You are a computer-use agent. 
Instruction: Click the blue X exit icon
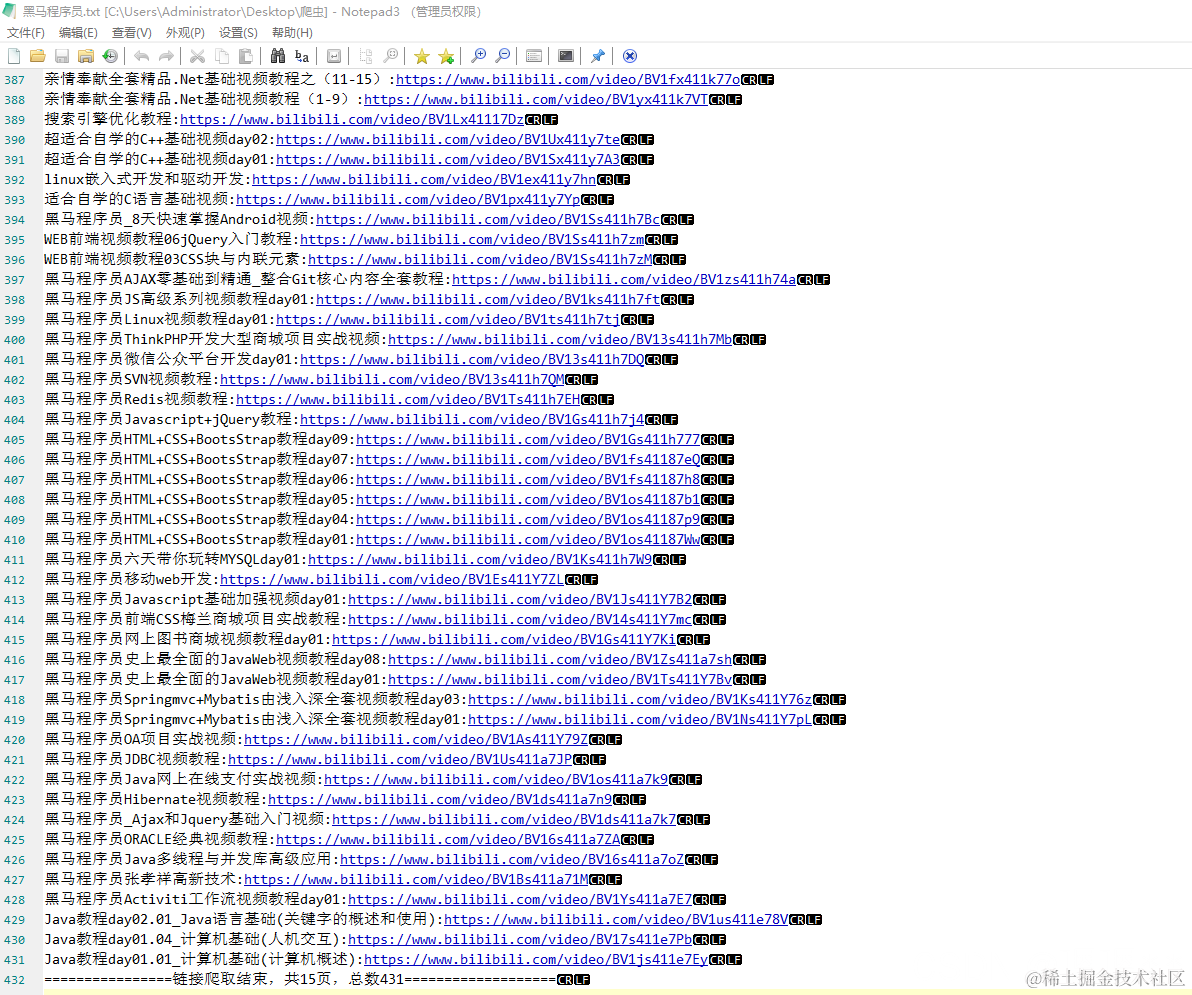pos(629,56)
